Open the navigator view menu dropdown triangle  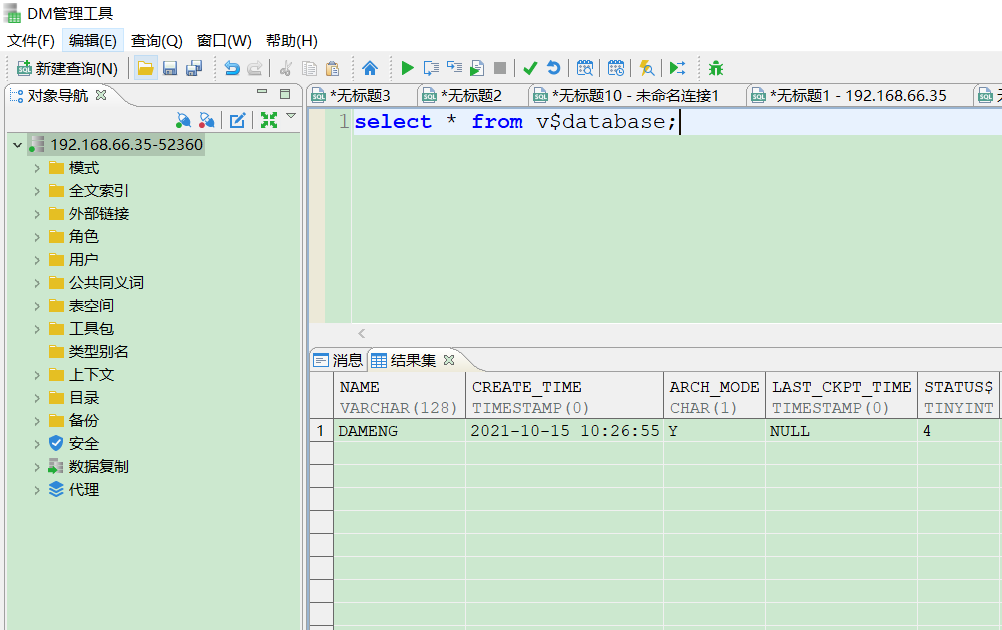[291, 116]
